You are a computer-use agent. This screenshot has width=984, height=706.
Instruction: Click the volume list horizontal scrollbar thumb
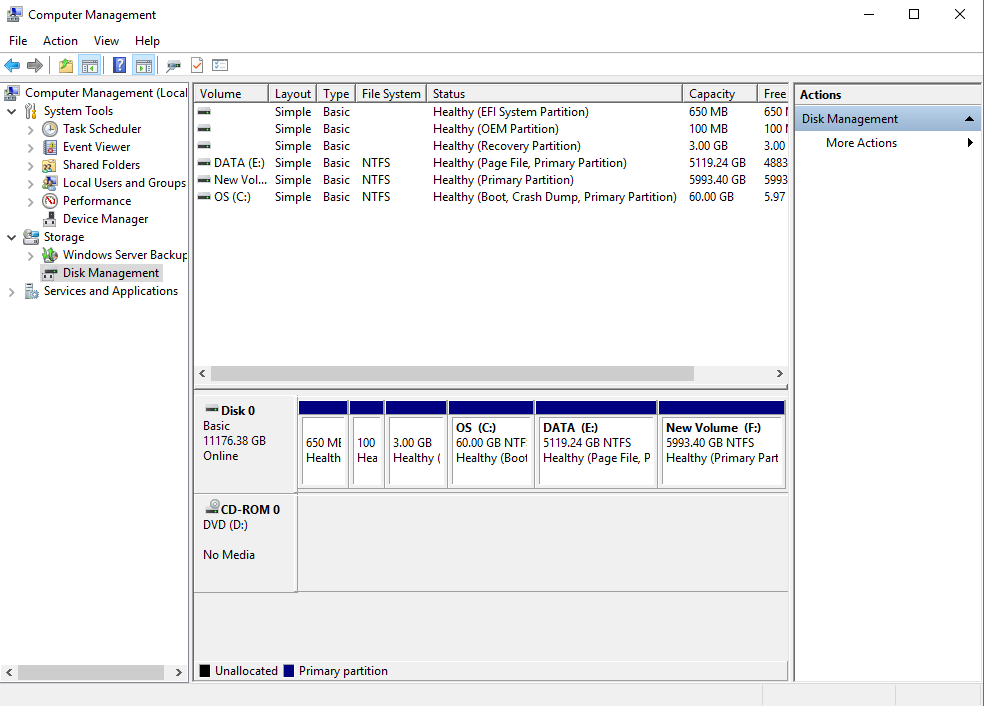(x=452, y=373)
